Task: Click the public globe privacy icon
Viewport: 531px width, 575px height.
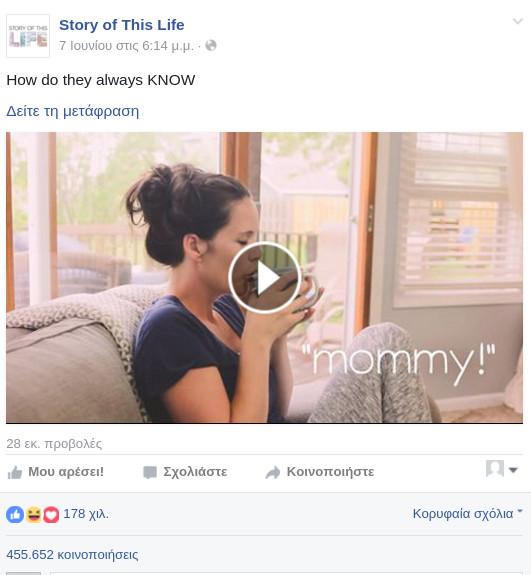Action: coord(211,45)
